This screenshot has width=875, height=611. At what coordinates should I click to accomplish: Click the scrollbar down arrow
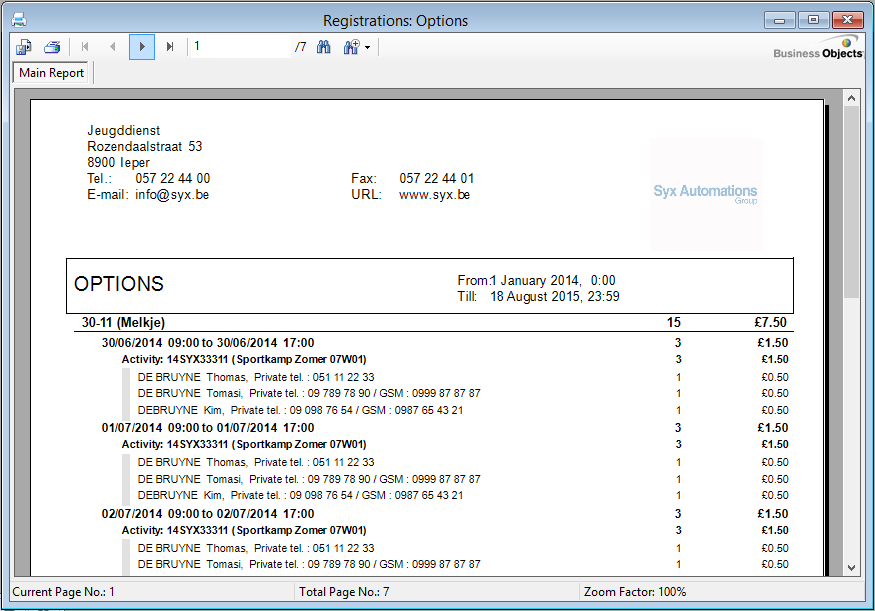coord(851,567)
